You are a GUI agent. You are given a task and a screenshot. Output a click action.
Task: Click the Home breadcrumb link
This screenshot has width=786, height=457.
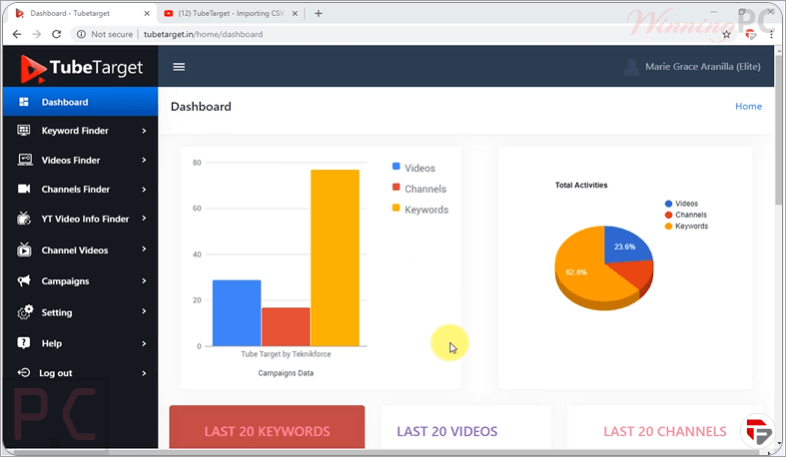[x=748, y=106]
